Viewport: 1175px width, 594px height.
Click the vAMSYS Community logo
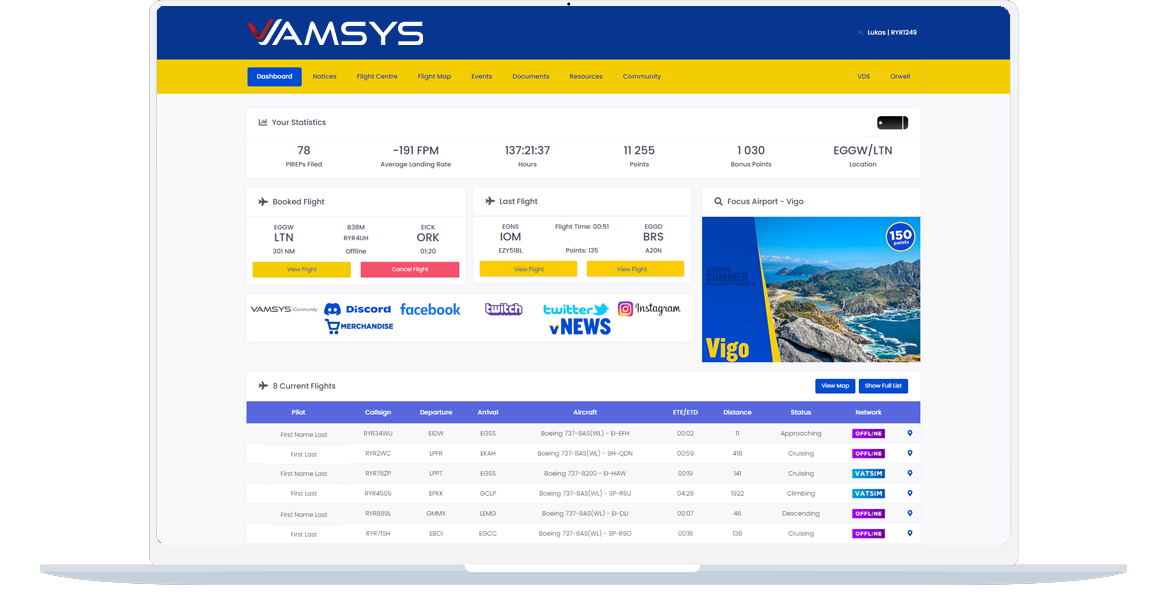click(x=284, y=309)
